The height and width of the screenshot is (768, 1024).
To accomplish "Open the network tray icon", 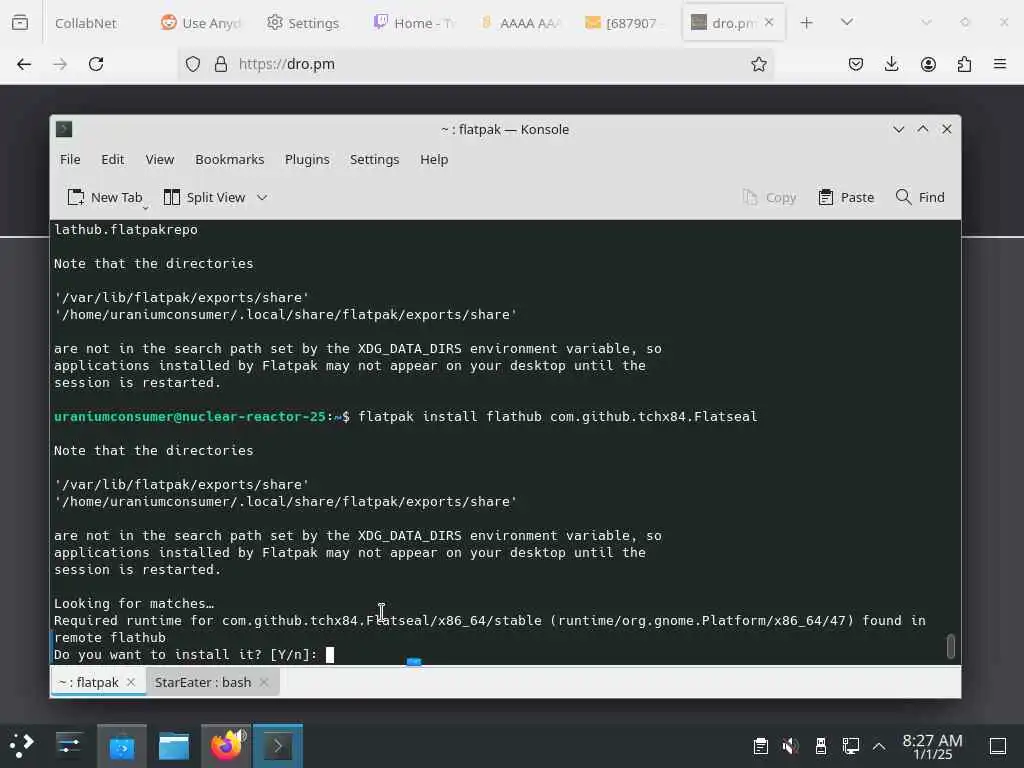I will [850, 745].
